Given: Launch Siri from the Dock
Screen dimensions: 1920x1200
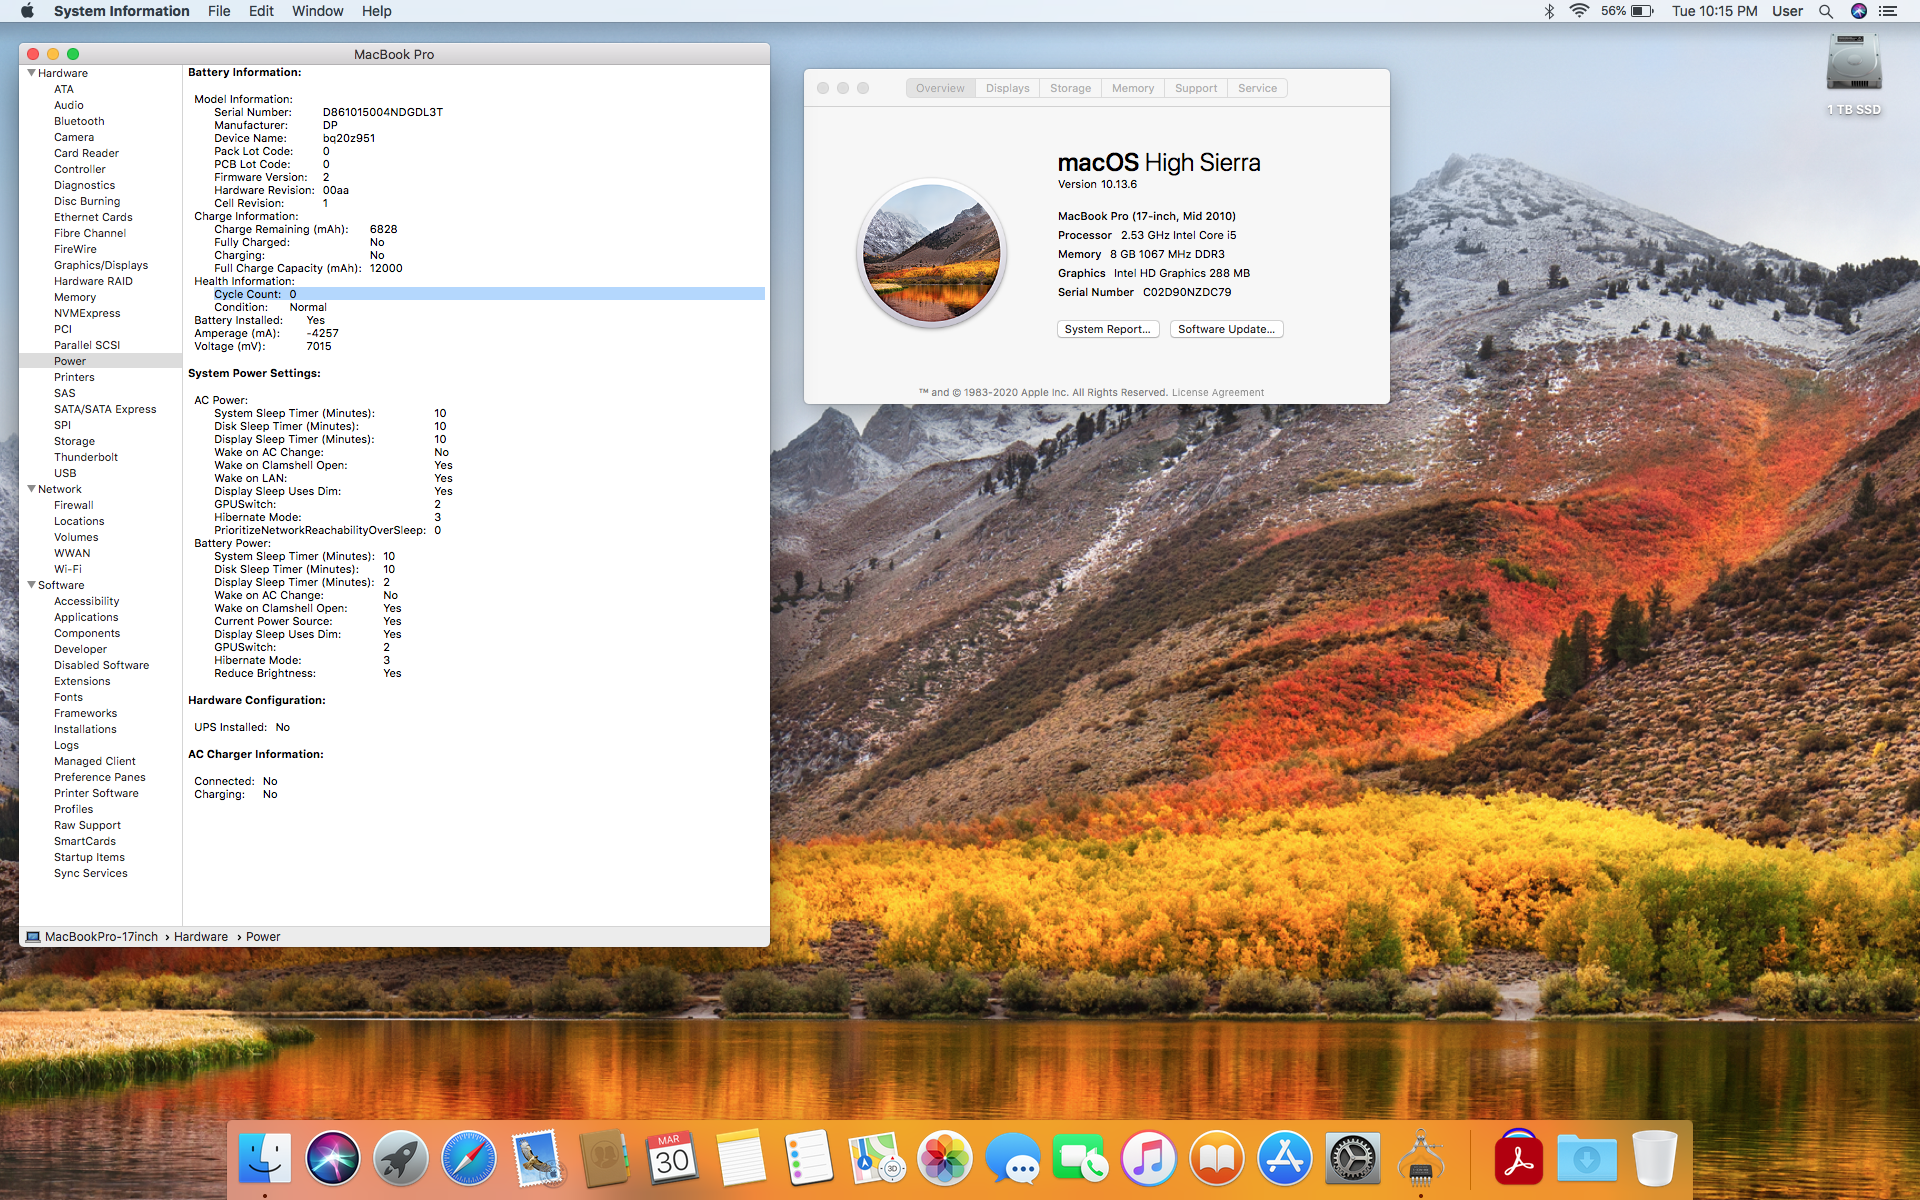Looking at the screenshot, I should pos(333,1159).
